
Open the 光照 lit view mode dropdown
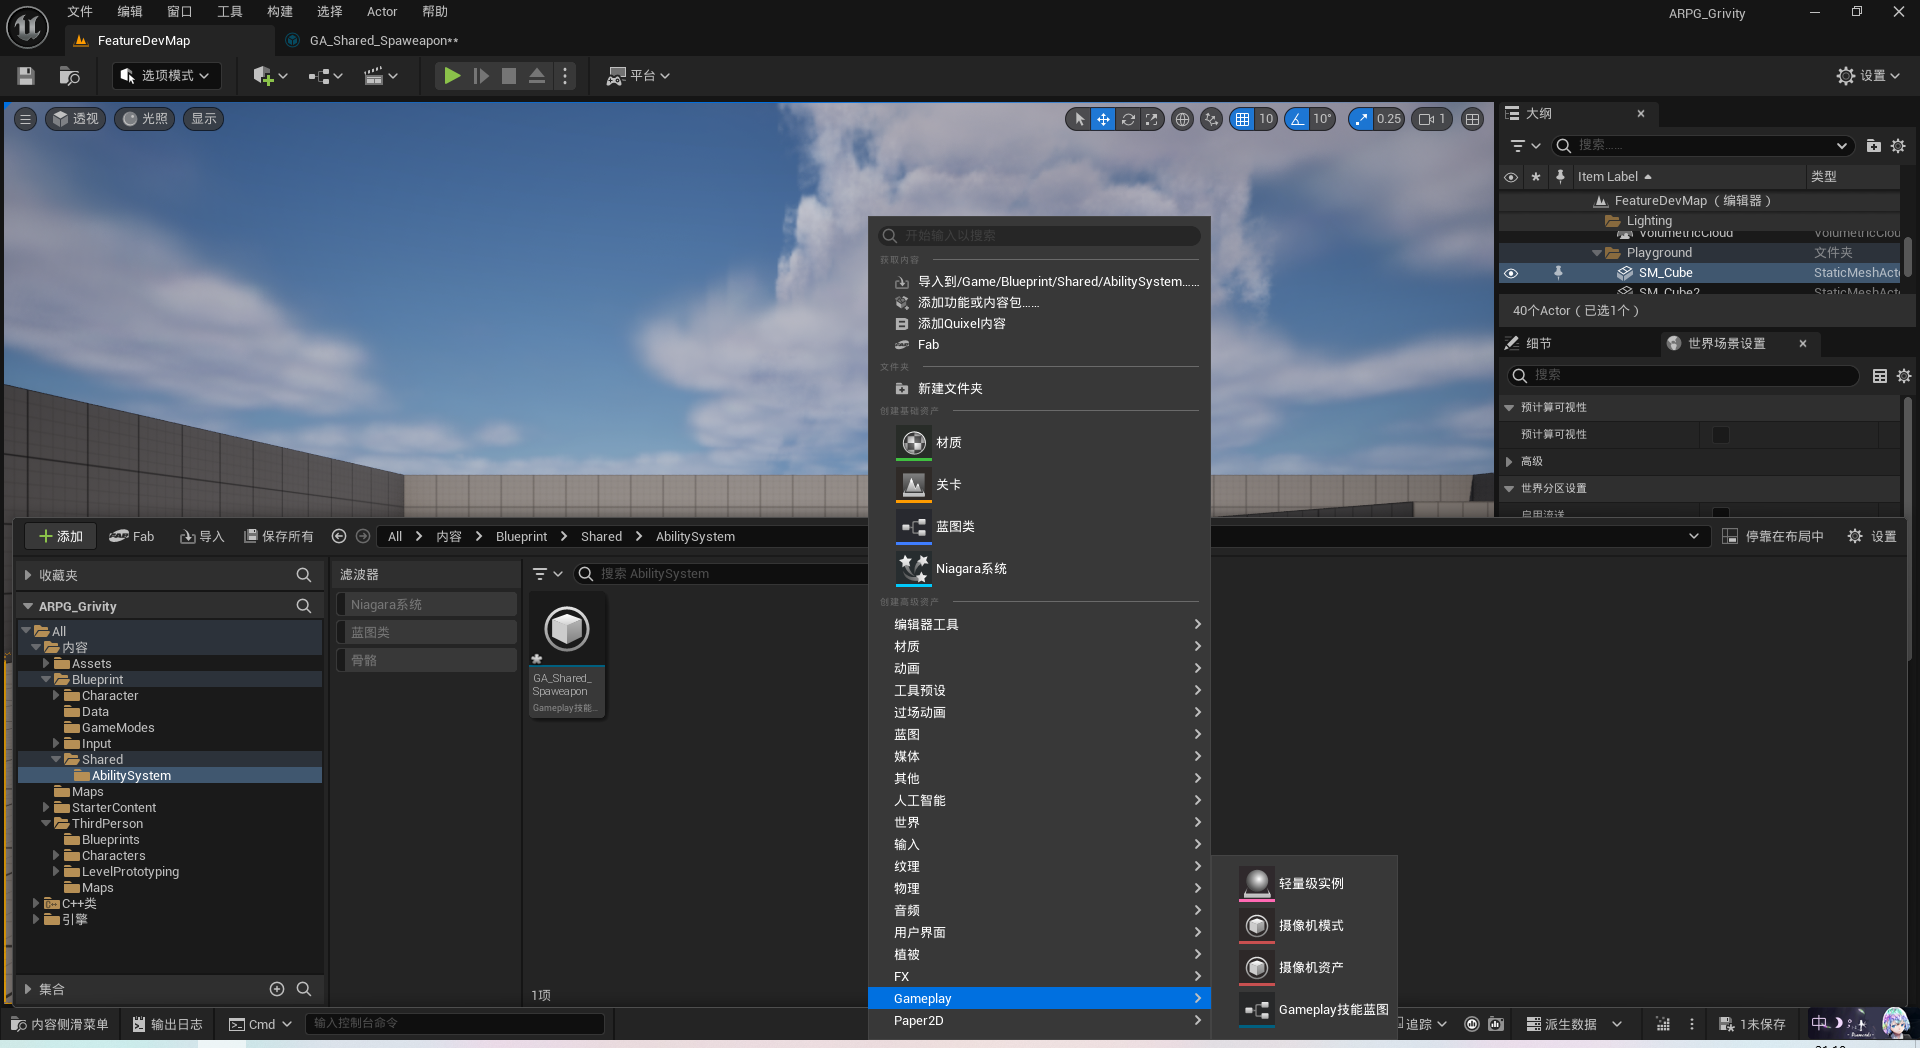(x=145, y=119)
